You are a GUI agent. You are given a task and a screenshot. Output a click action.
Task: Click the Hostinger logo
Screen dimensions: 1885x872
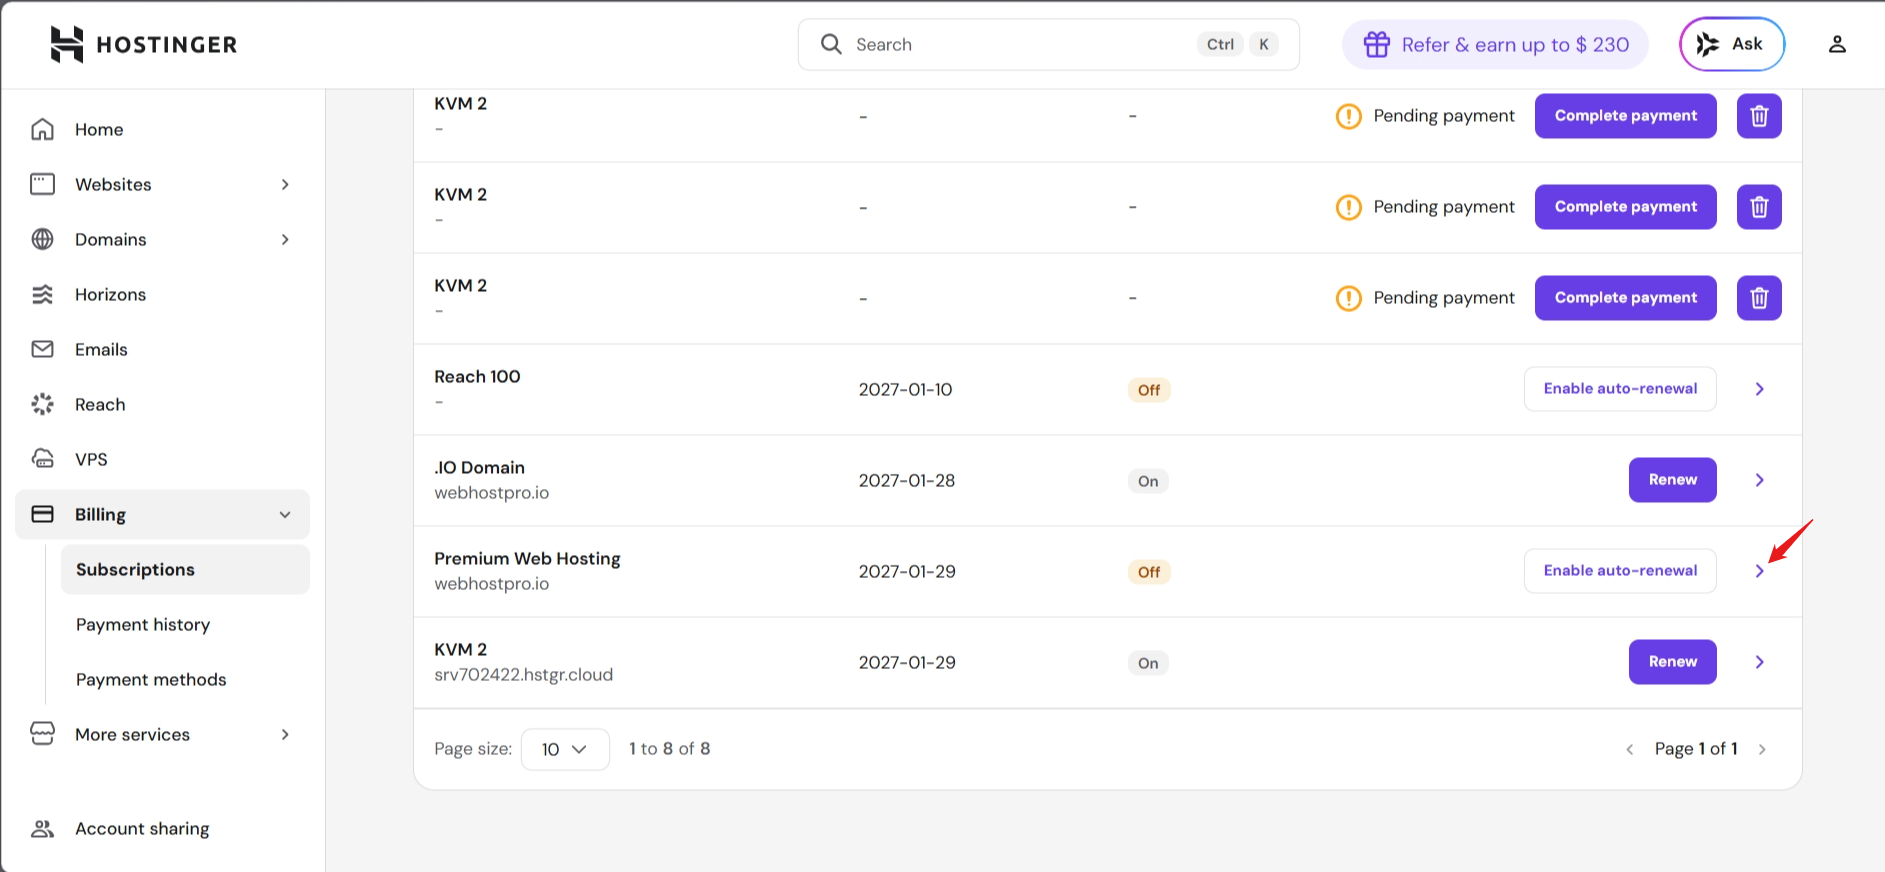[x=143, y=44]
